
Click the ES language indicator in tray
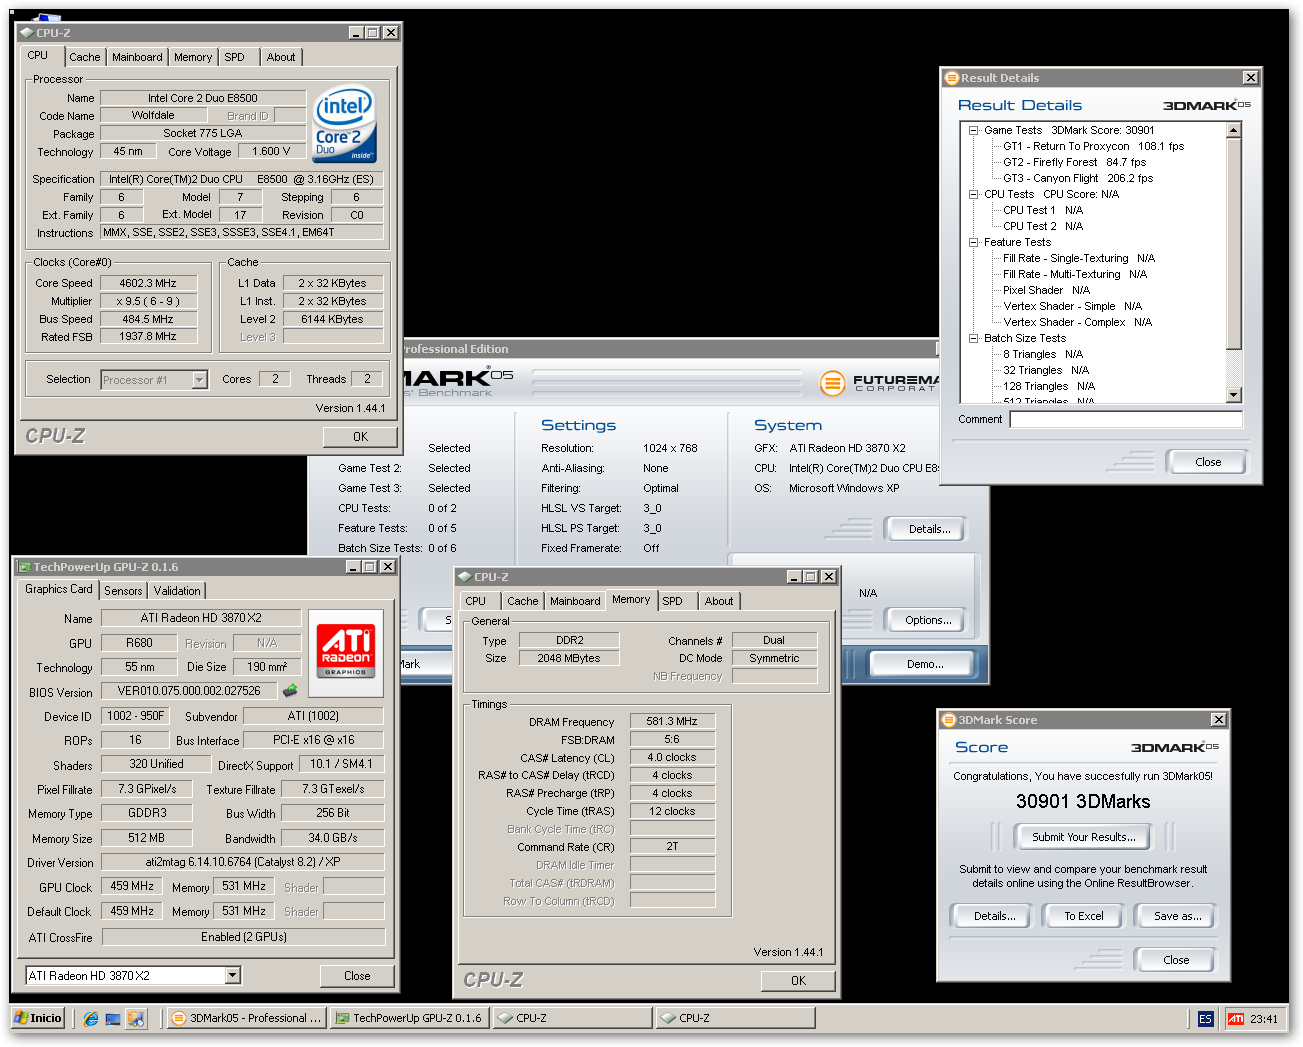[x=1205, y=1018]
